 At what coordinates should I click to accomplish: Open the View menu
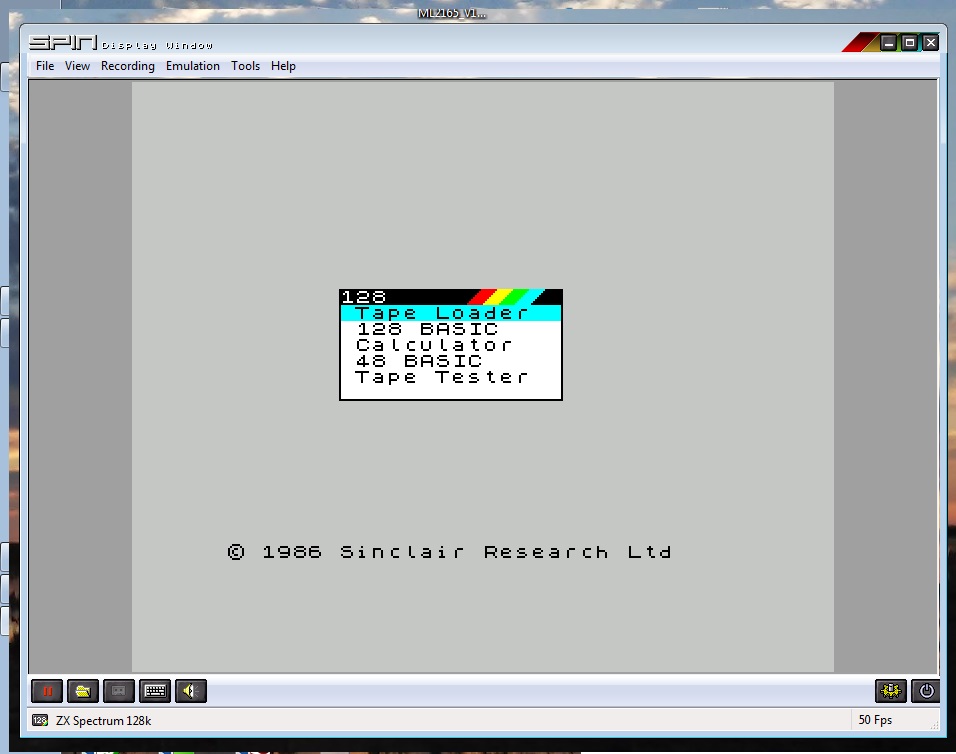click(77, 66)
